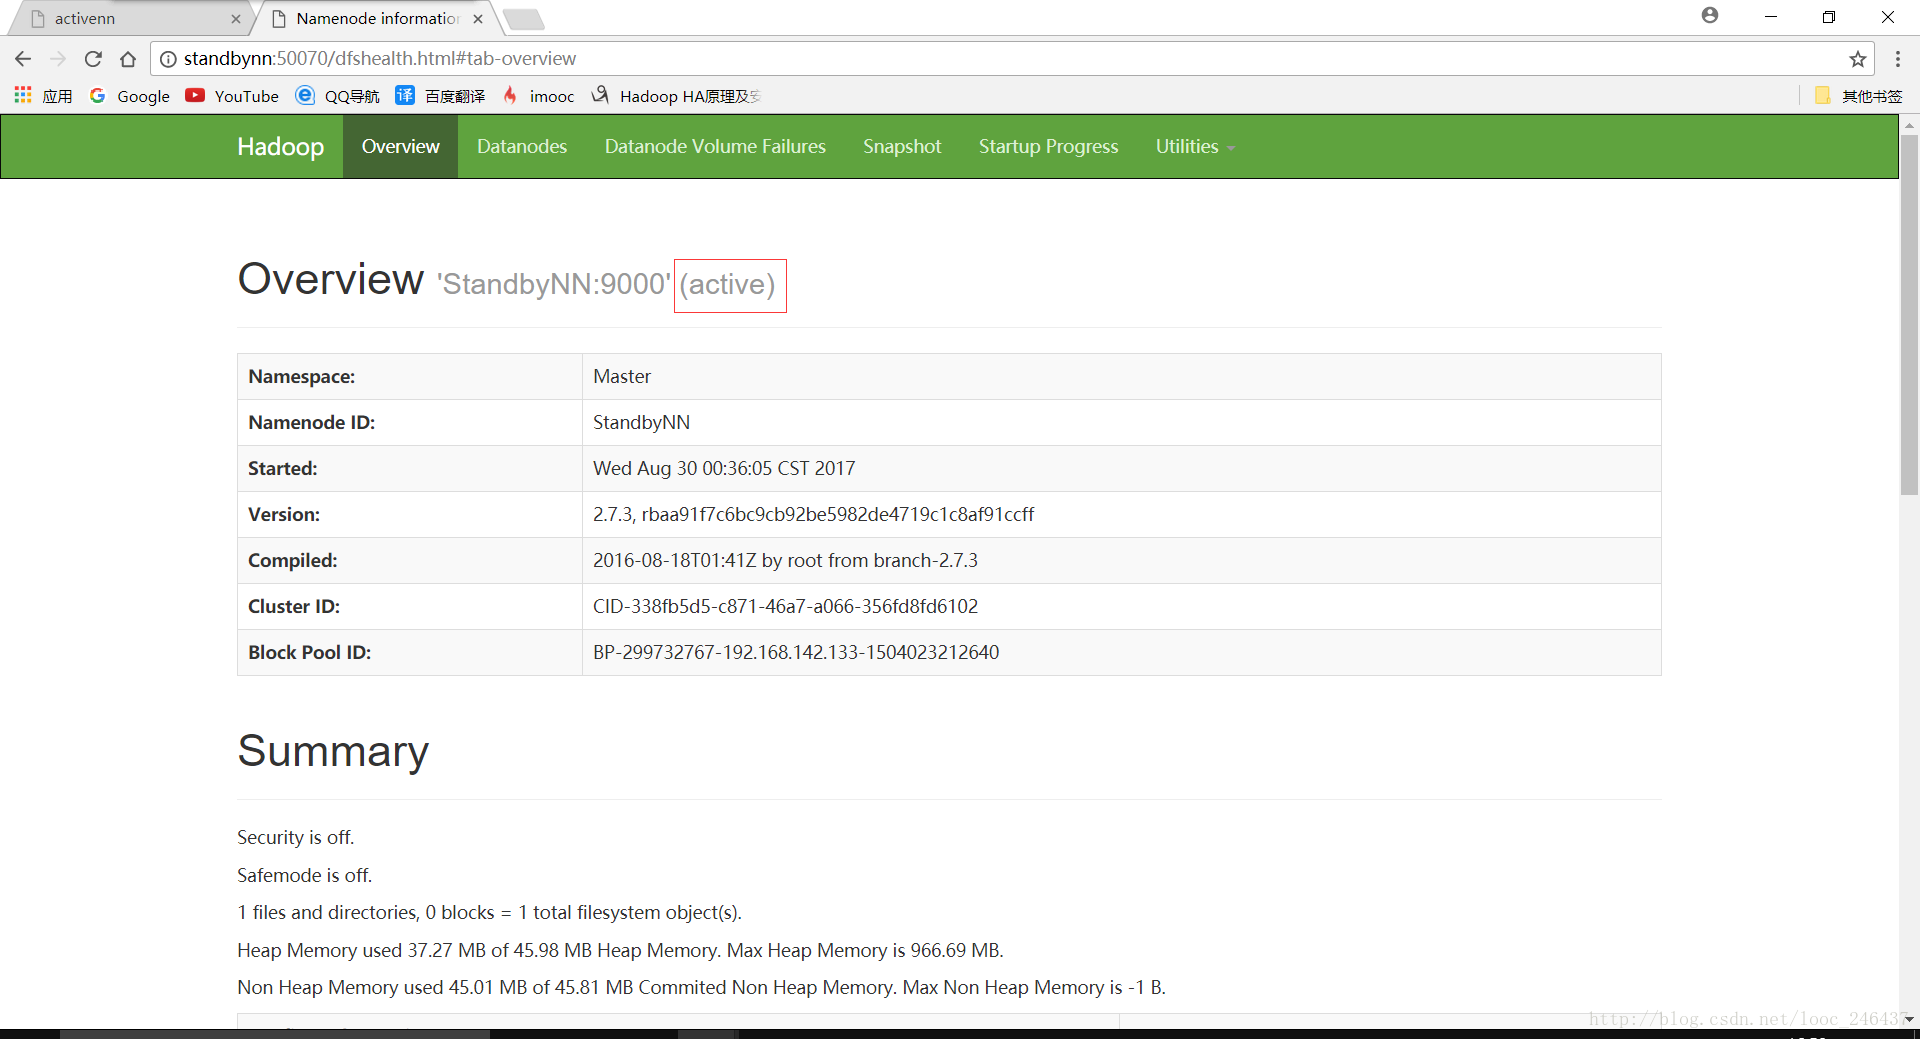Open the Google bookmark

point(130,96)
